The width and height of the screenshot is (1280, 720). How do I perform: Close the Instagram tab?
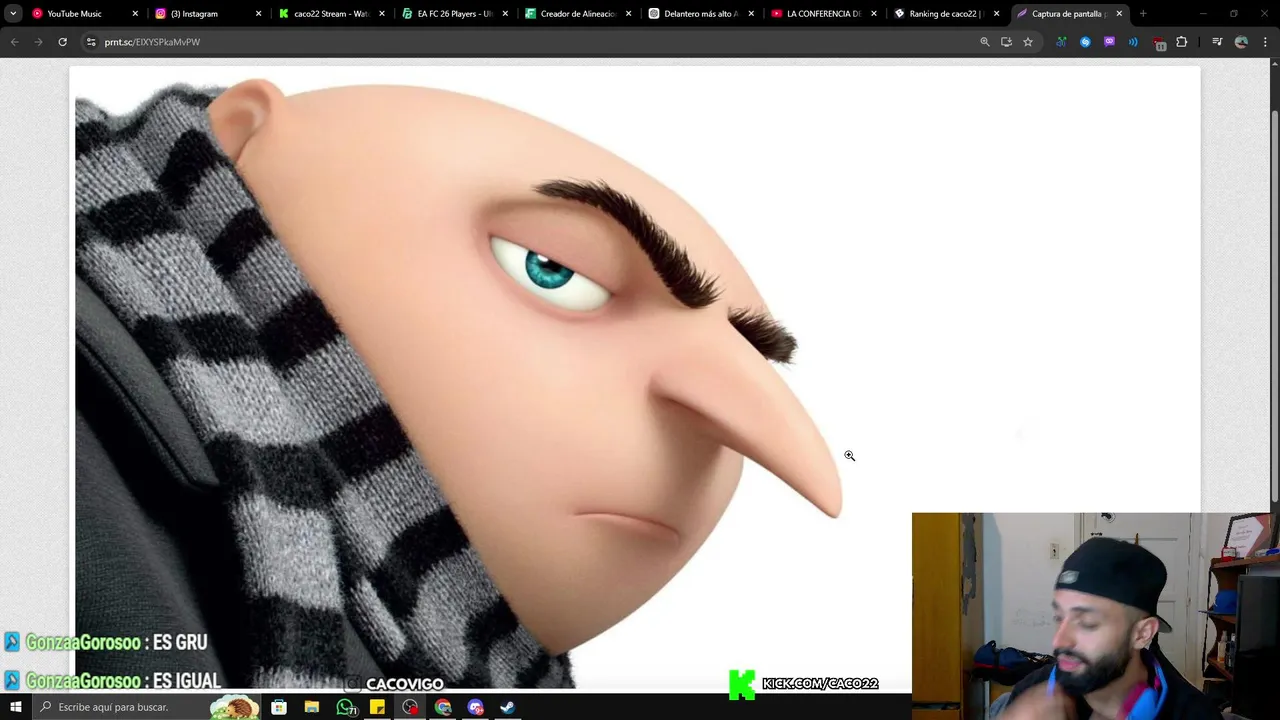pos(258,14)
